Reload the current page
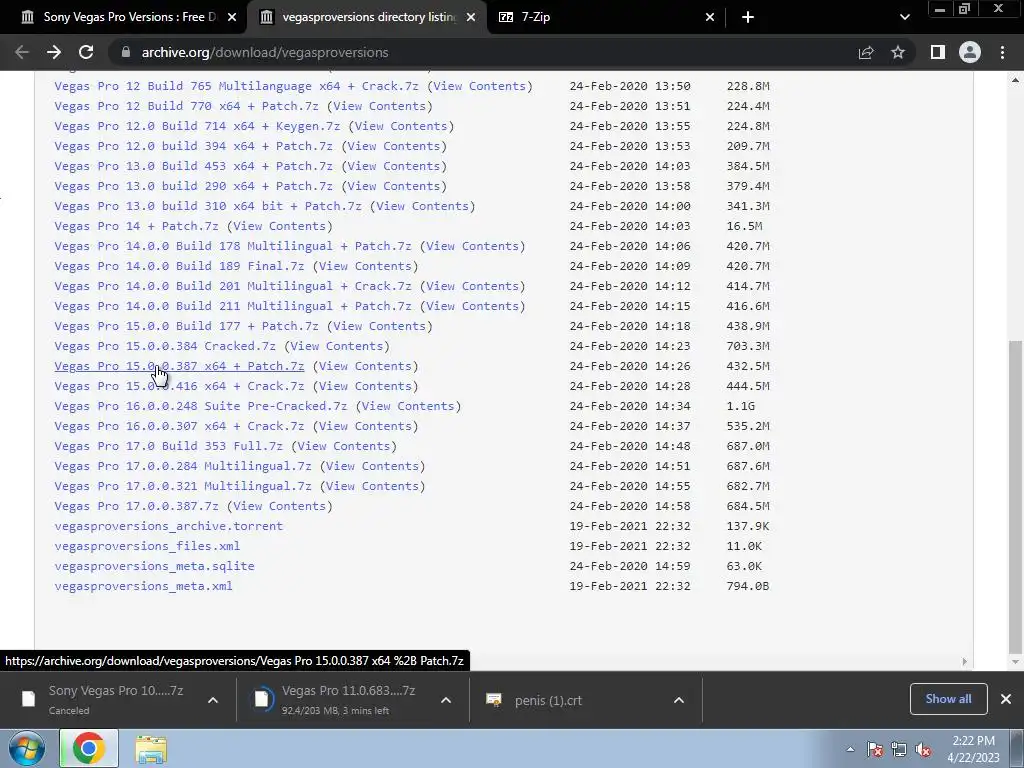Image resolution: width=1024 pixels, height=768 pixels. (x=86, y=52)
